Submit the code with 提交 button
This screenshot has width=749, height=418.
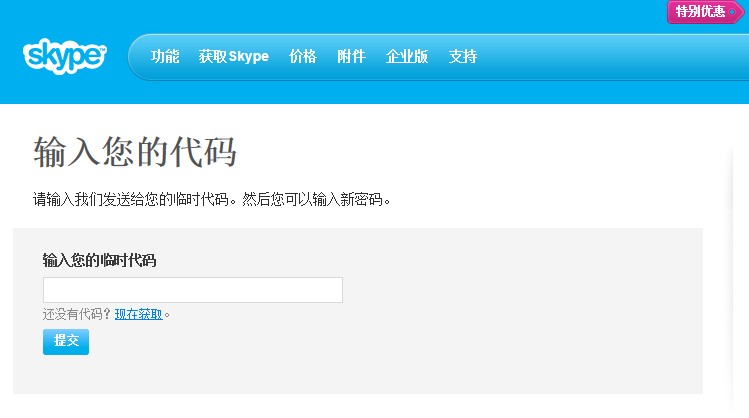point(66,342)
